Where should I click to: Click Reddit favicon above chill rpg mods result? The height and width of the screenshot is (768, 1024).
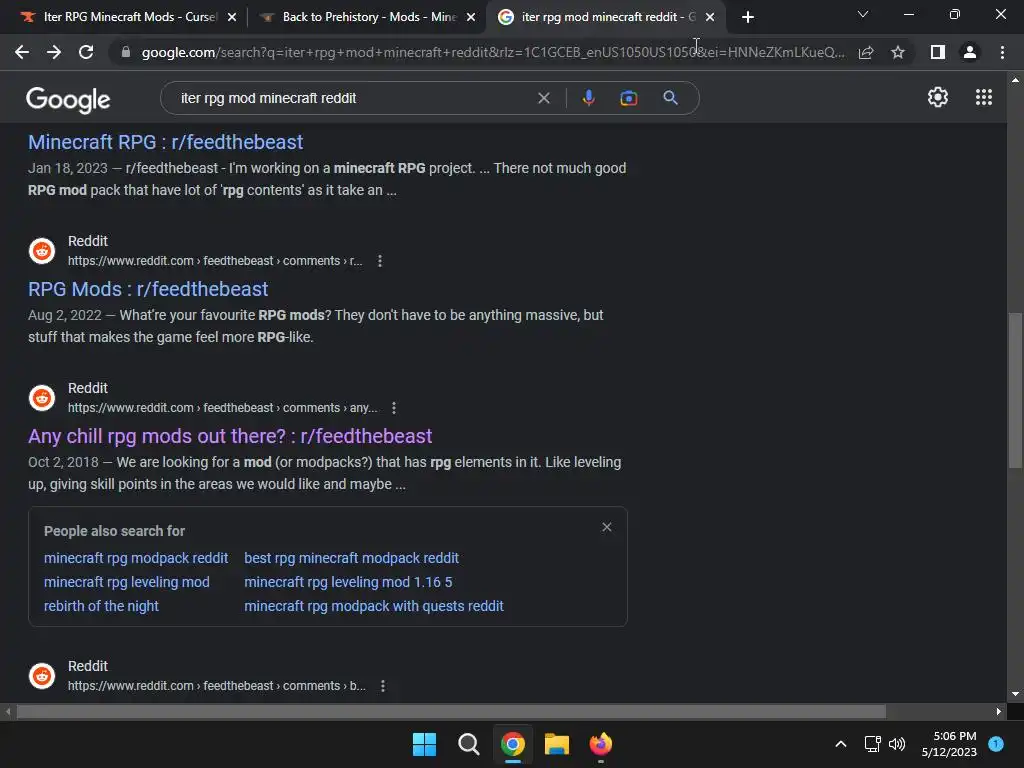(42, 398)
